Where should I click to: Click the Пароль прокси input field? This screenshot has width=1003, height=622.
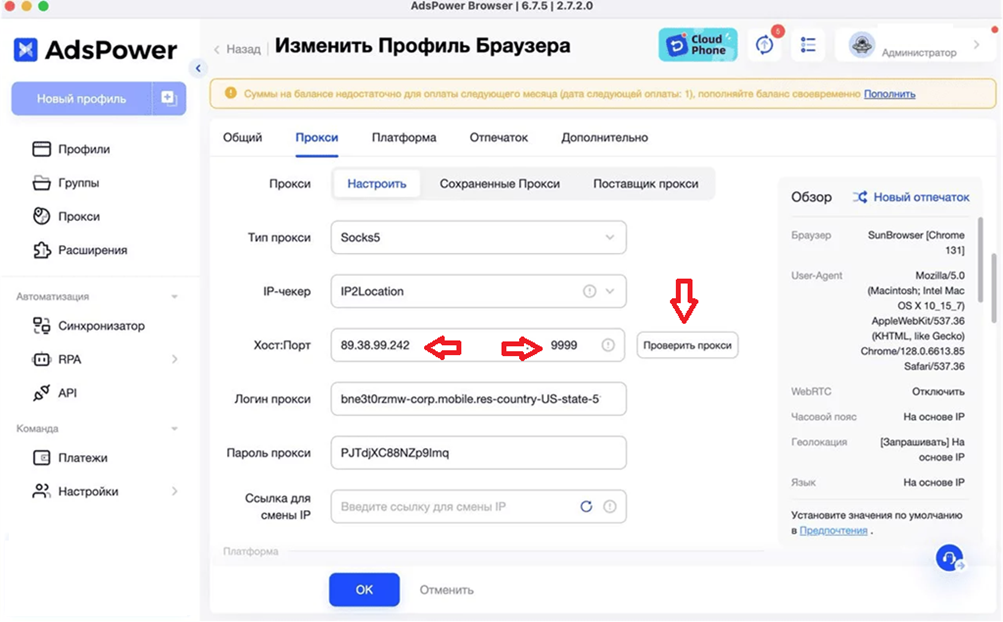click(x=478, y=452)
